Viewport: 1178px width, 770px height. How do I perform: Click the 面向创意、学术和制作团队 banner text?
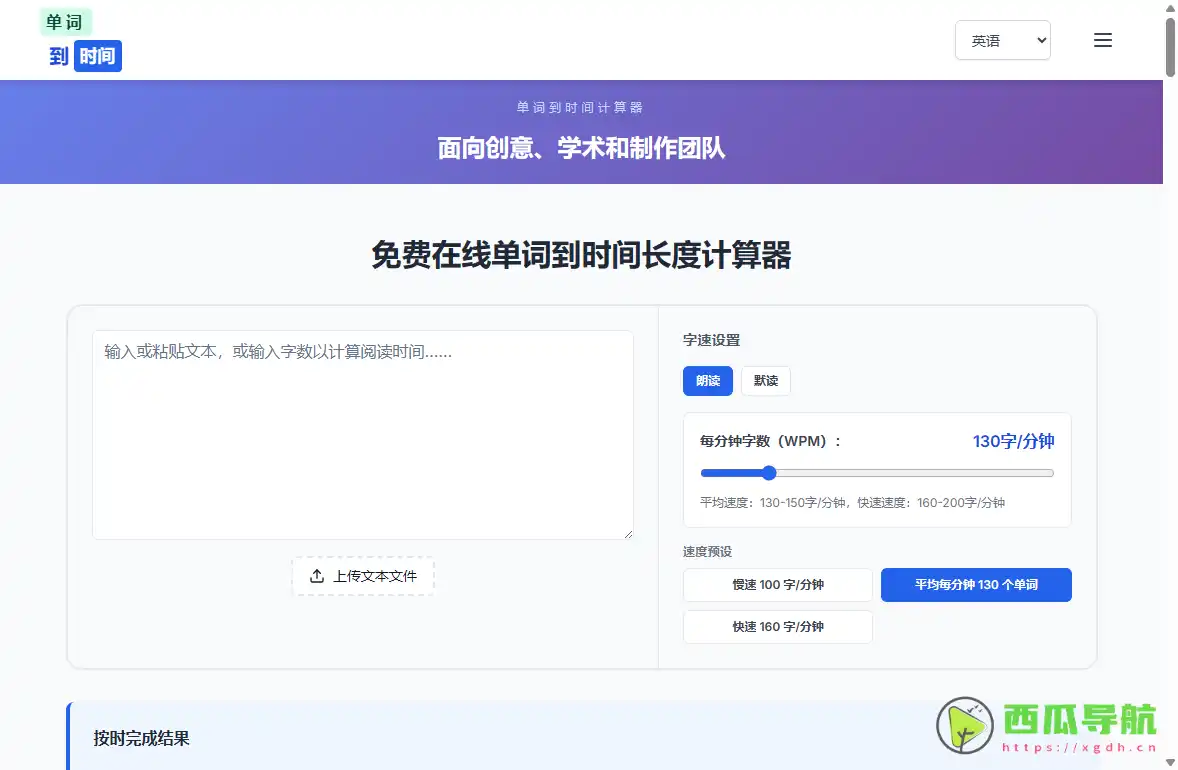(581, 148)
